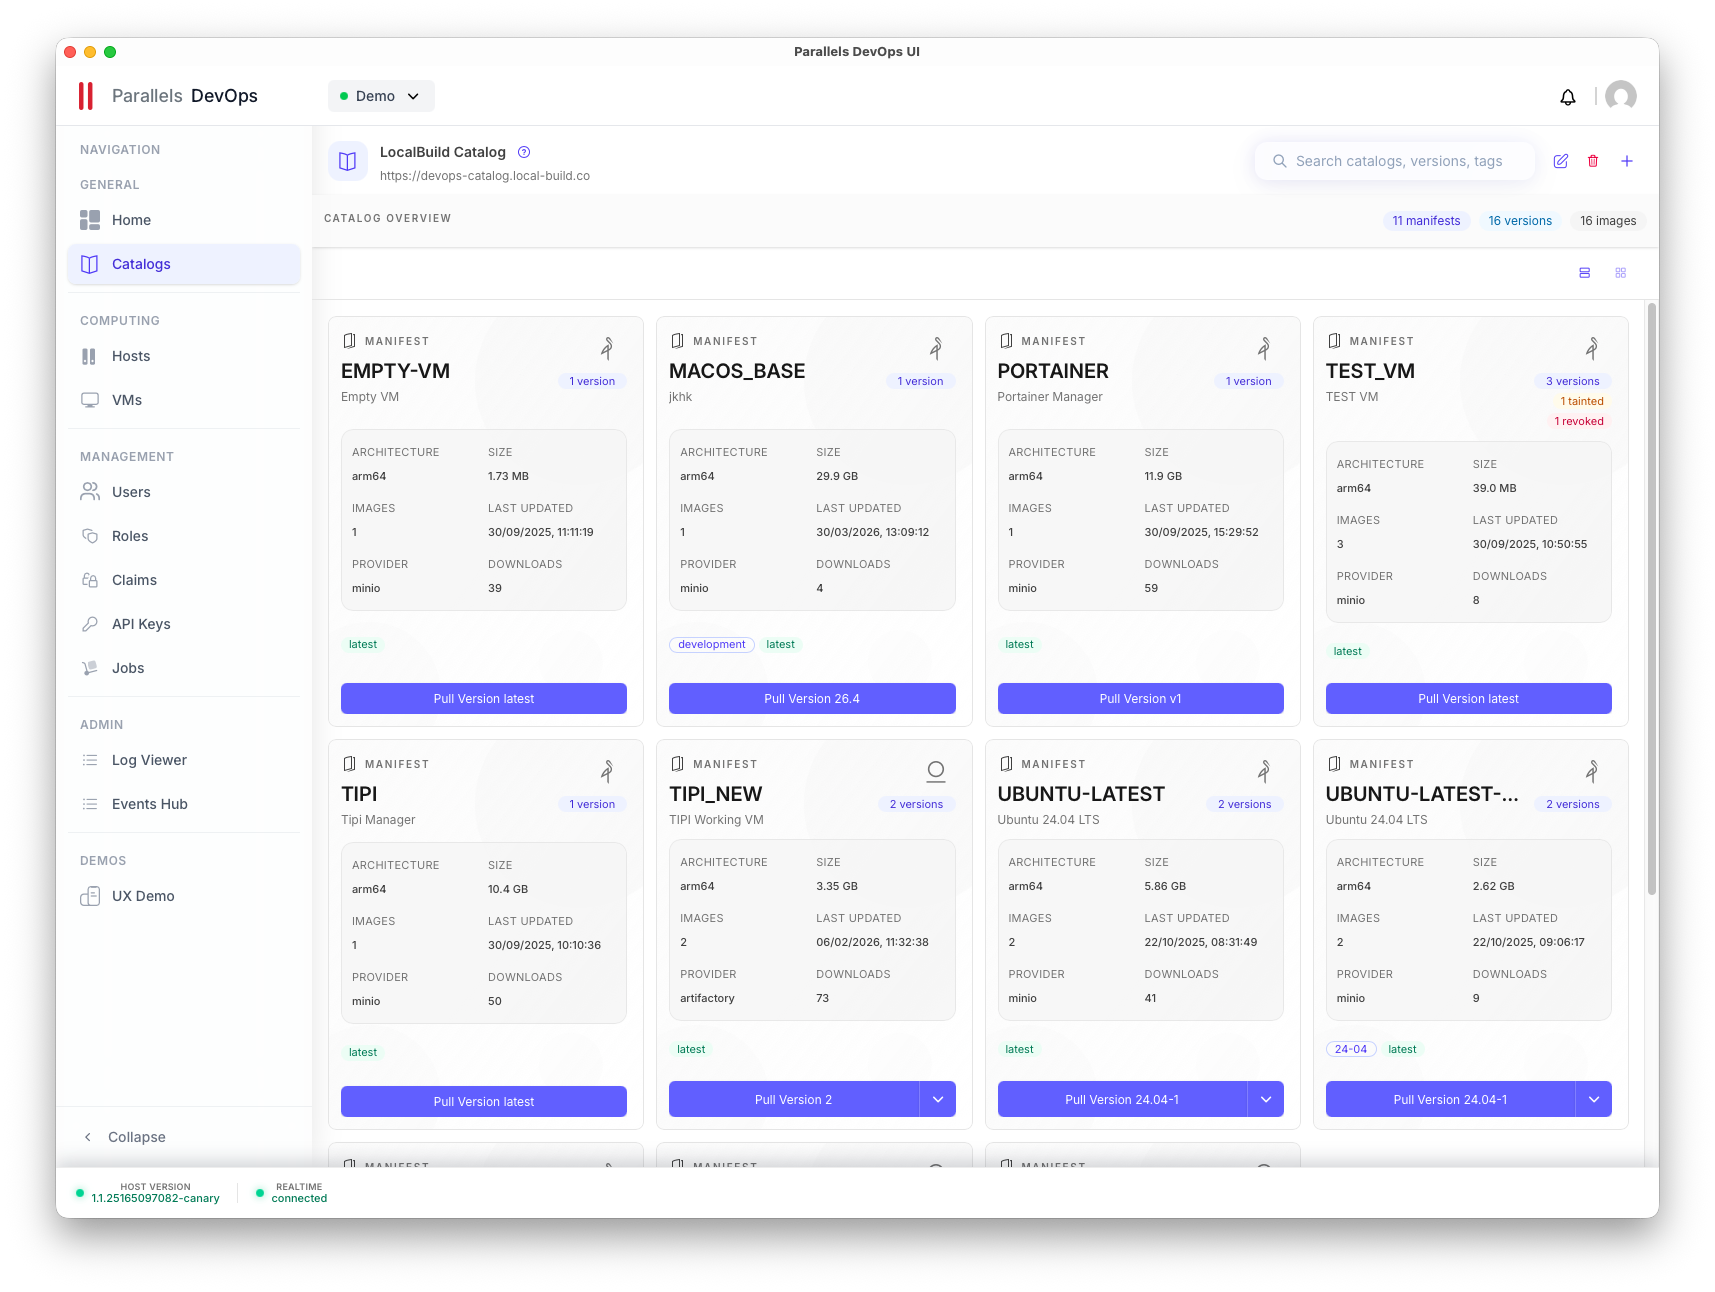Click the catalog page vertical scrollbar
Image resolution: width=1715 pixels, height=1292 pixels.
(1652, 600)
